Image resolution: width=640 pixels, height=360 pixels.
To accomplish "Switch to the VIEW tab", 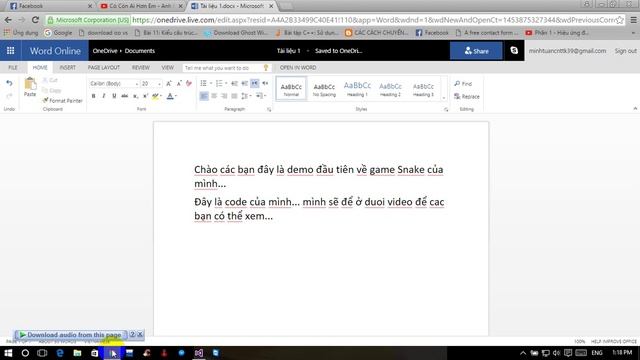I will pyautogui.click(x=167, y=68).
